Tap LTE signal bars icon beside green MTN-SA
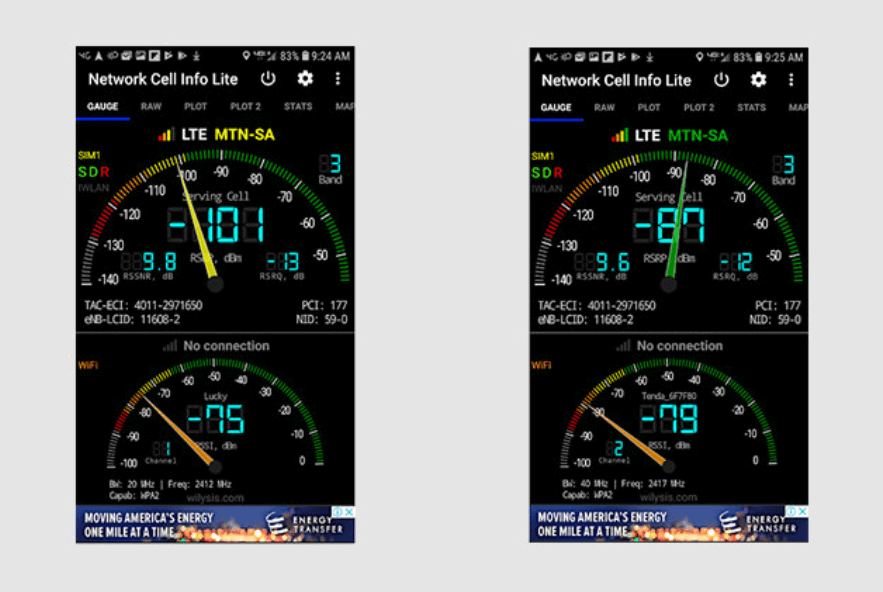 (x=620, y=134)
